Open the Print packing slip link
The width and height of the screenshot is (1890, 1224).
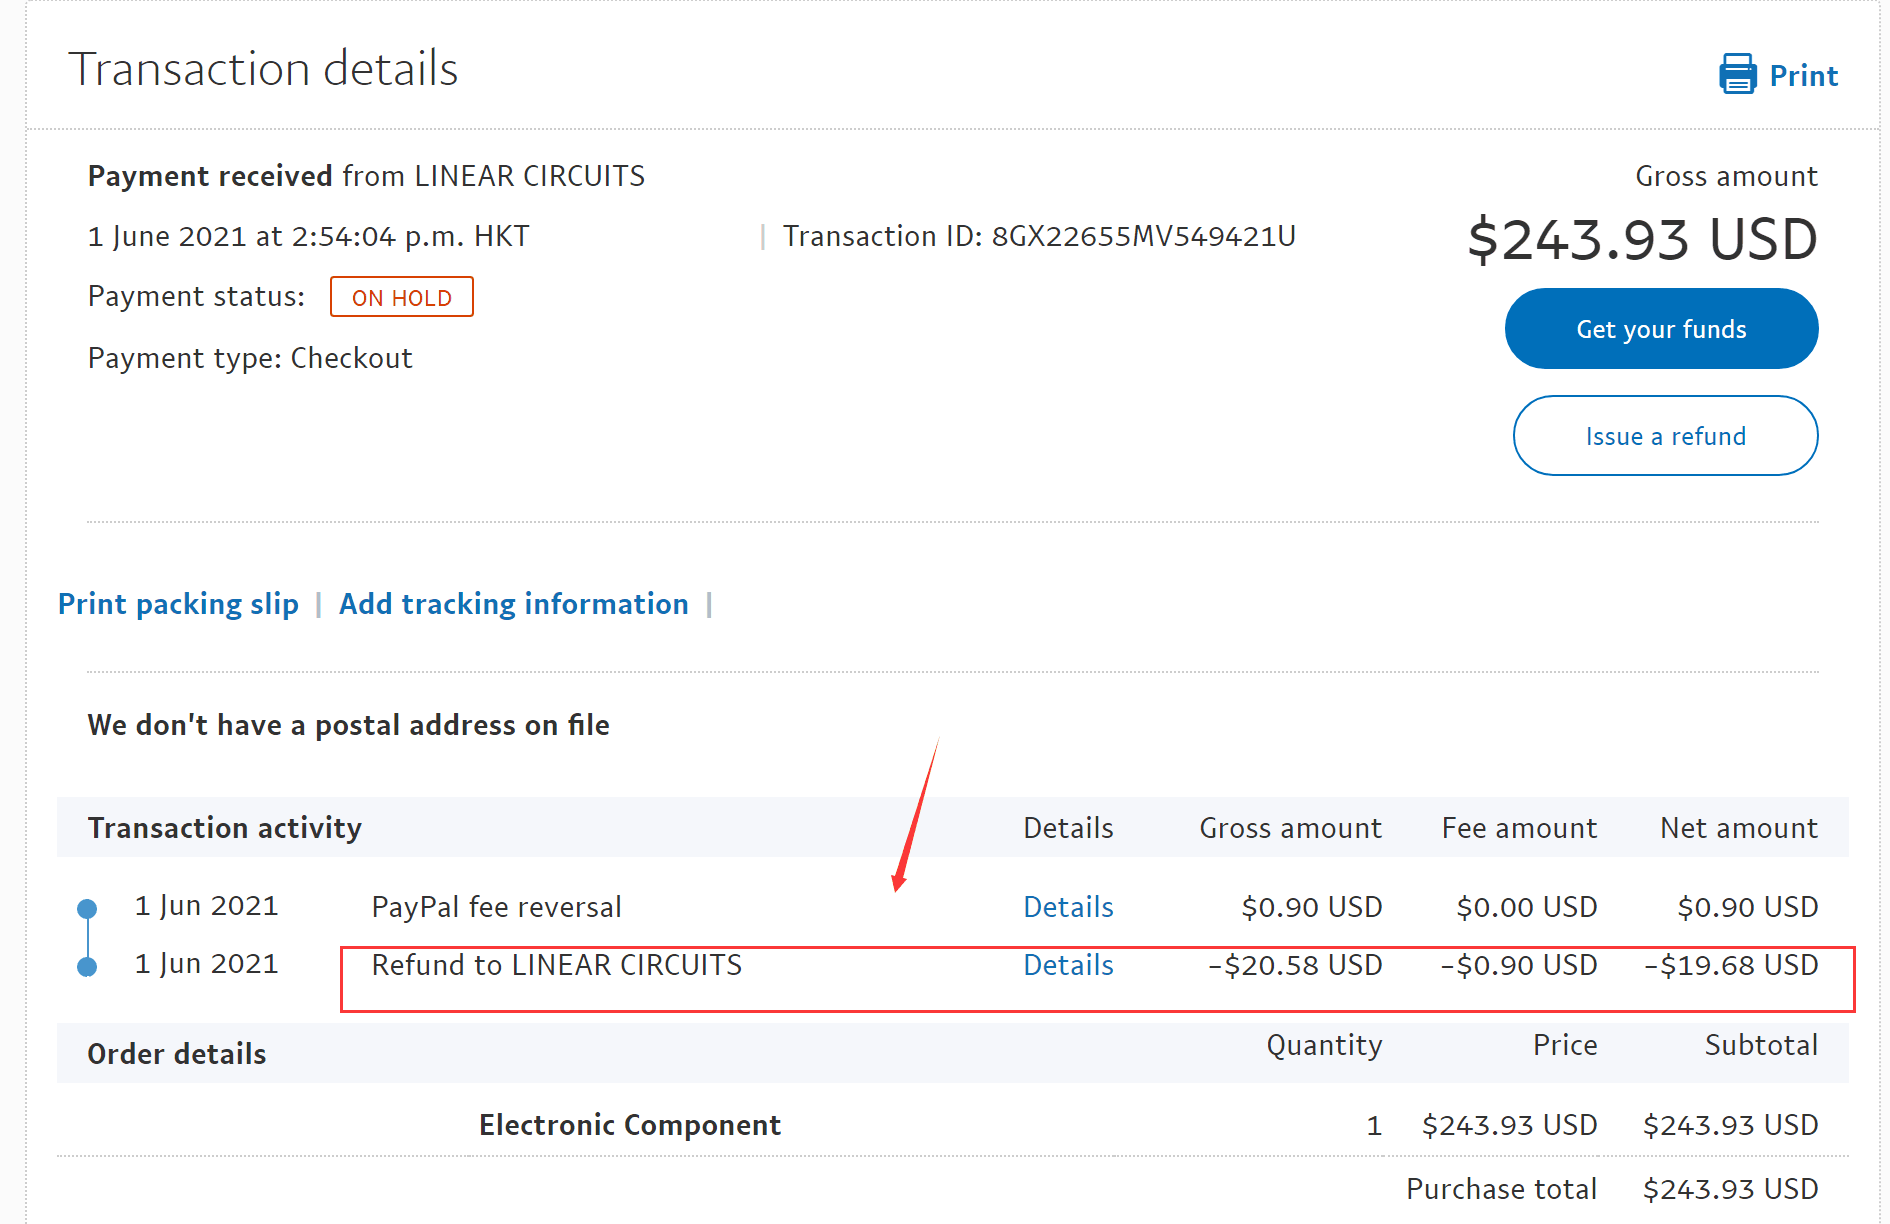coord(178,604)
